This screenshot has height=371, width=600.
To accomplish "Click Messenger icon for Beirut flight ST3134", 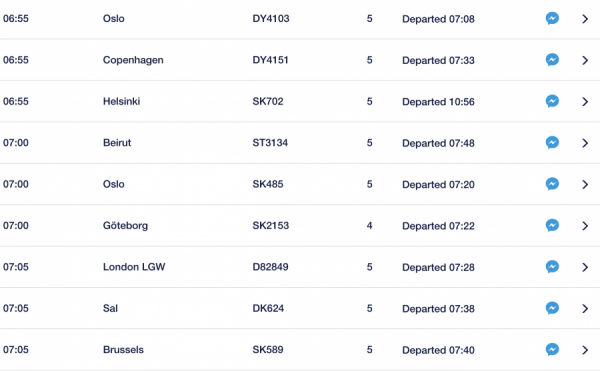I will [552, 142].
